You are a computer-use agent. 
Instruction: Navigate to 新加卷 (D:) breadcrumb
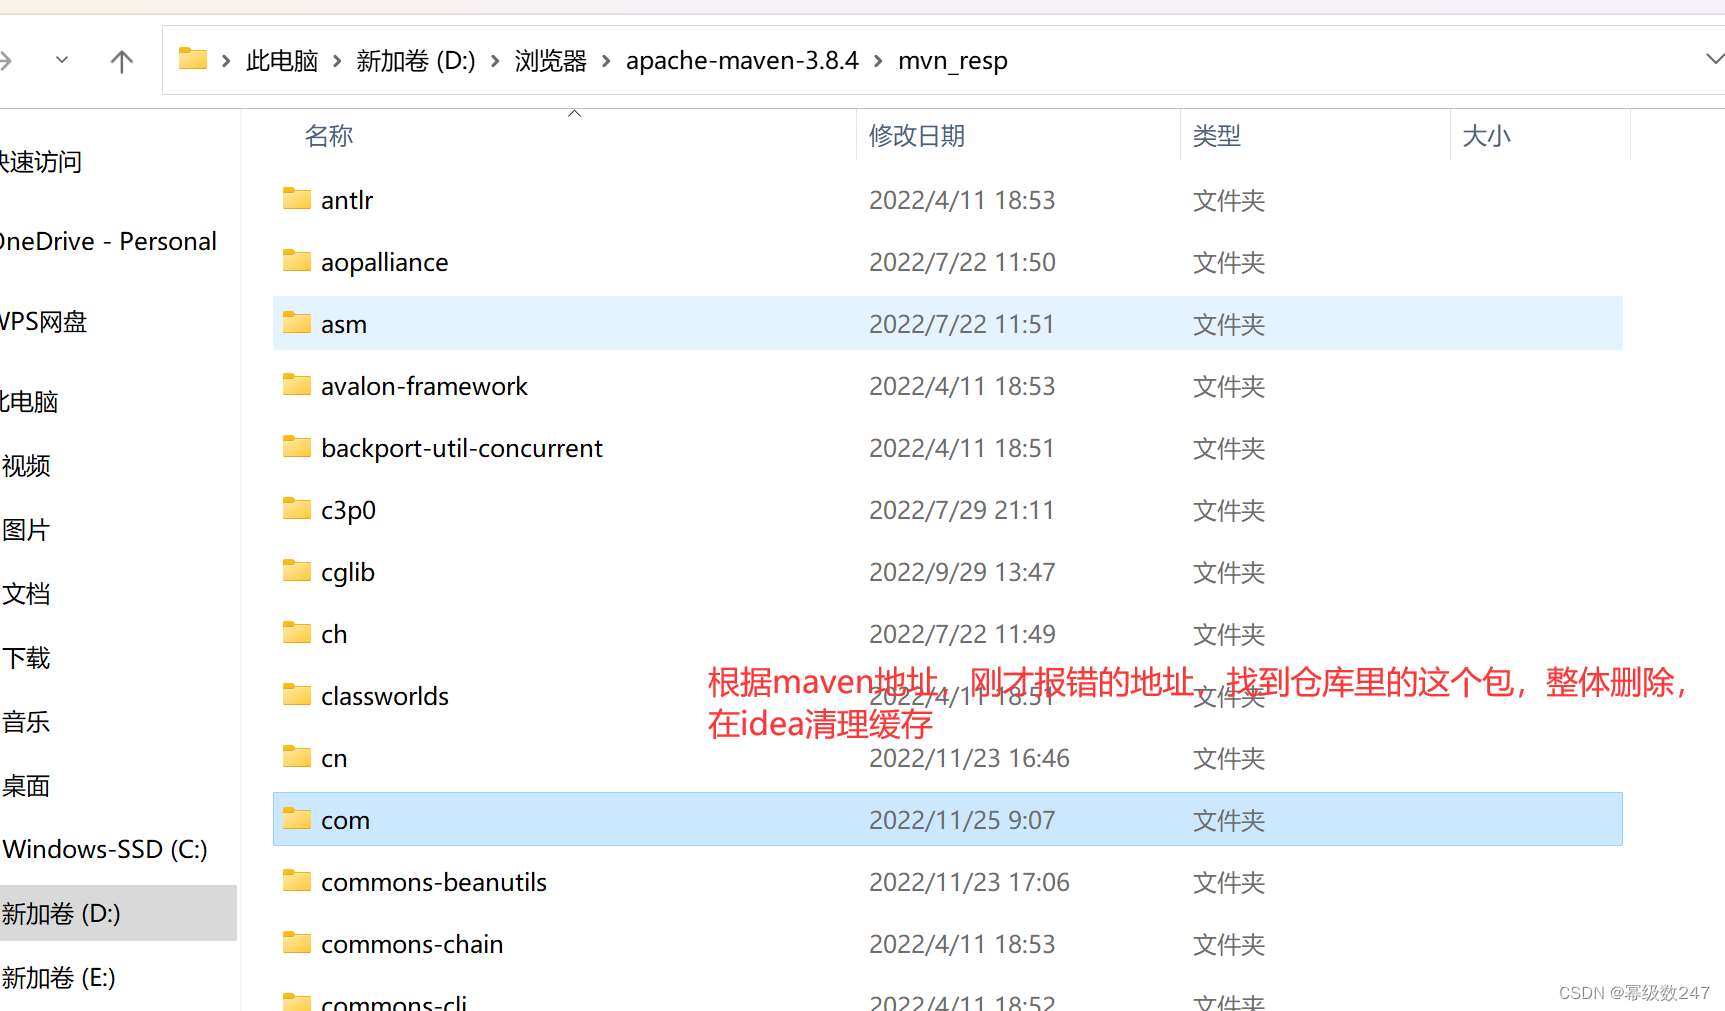(x=416, y=61)
